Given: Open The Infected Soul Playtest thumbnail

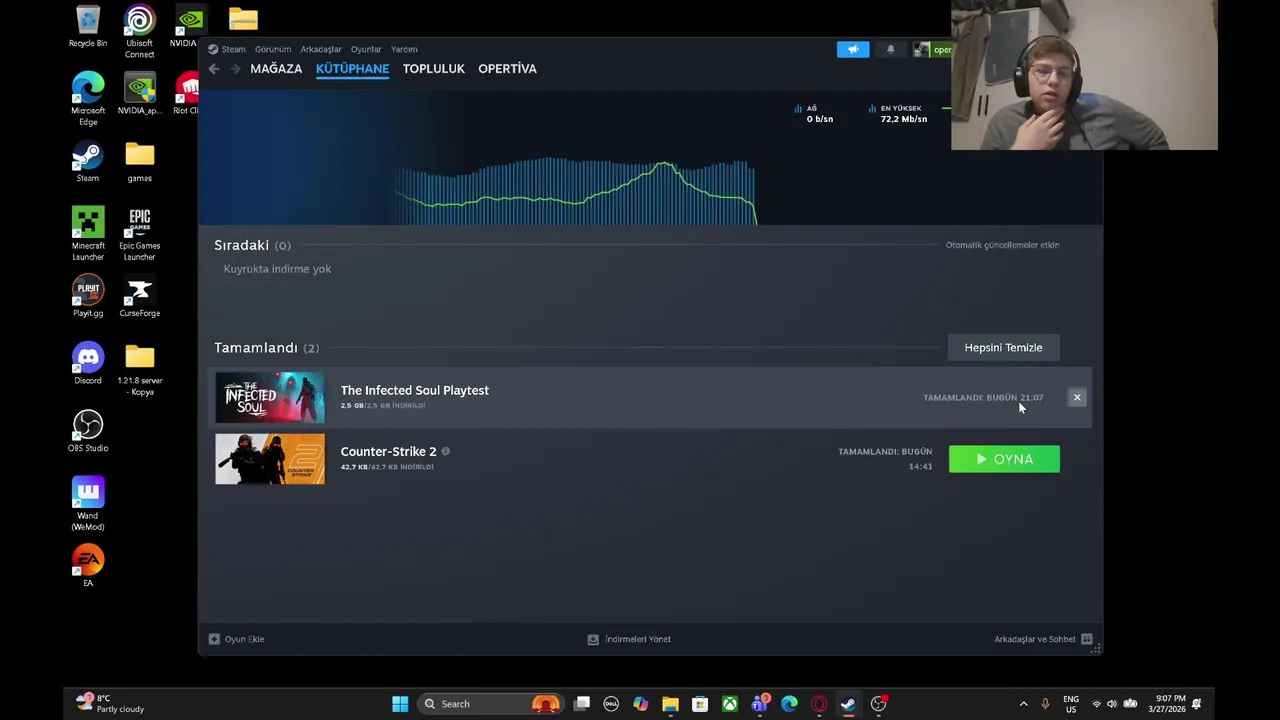Looking at the screenshot, I should point(270,398).
